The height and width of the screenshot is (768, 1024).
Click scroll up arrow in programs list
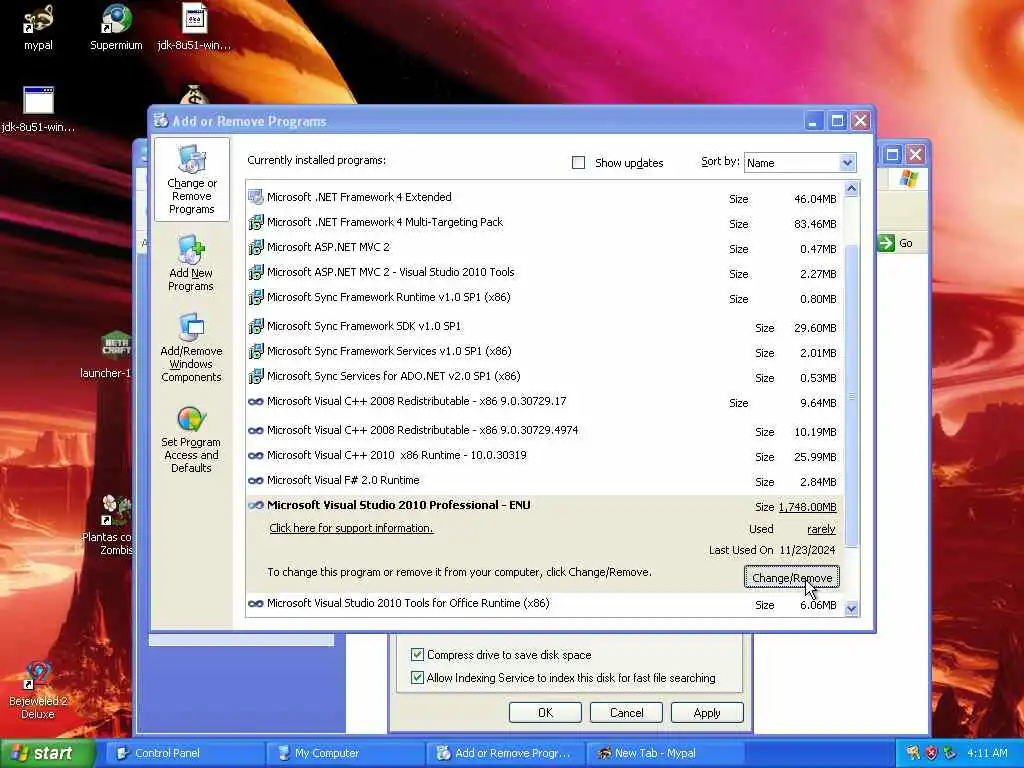point(851,189)
